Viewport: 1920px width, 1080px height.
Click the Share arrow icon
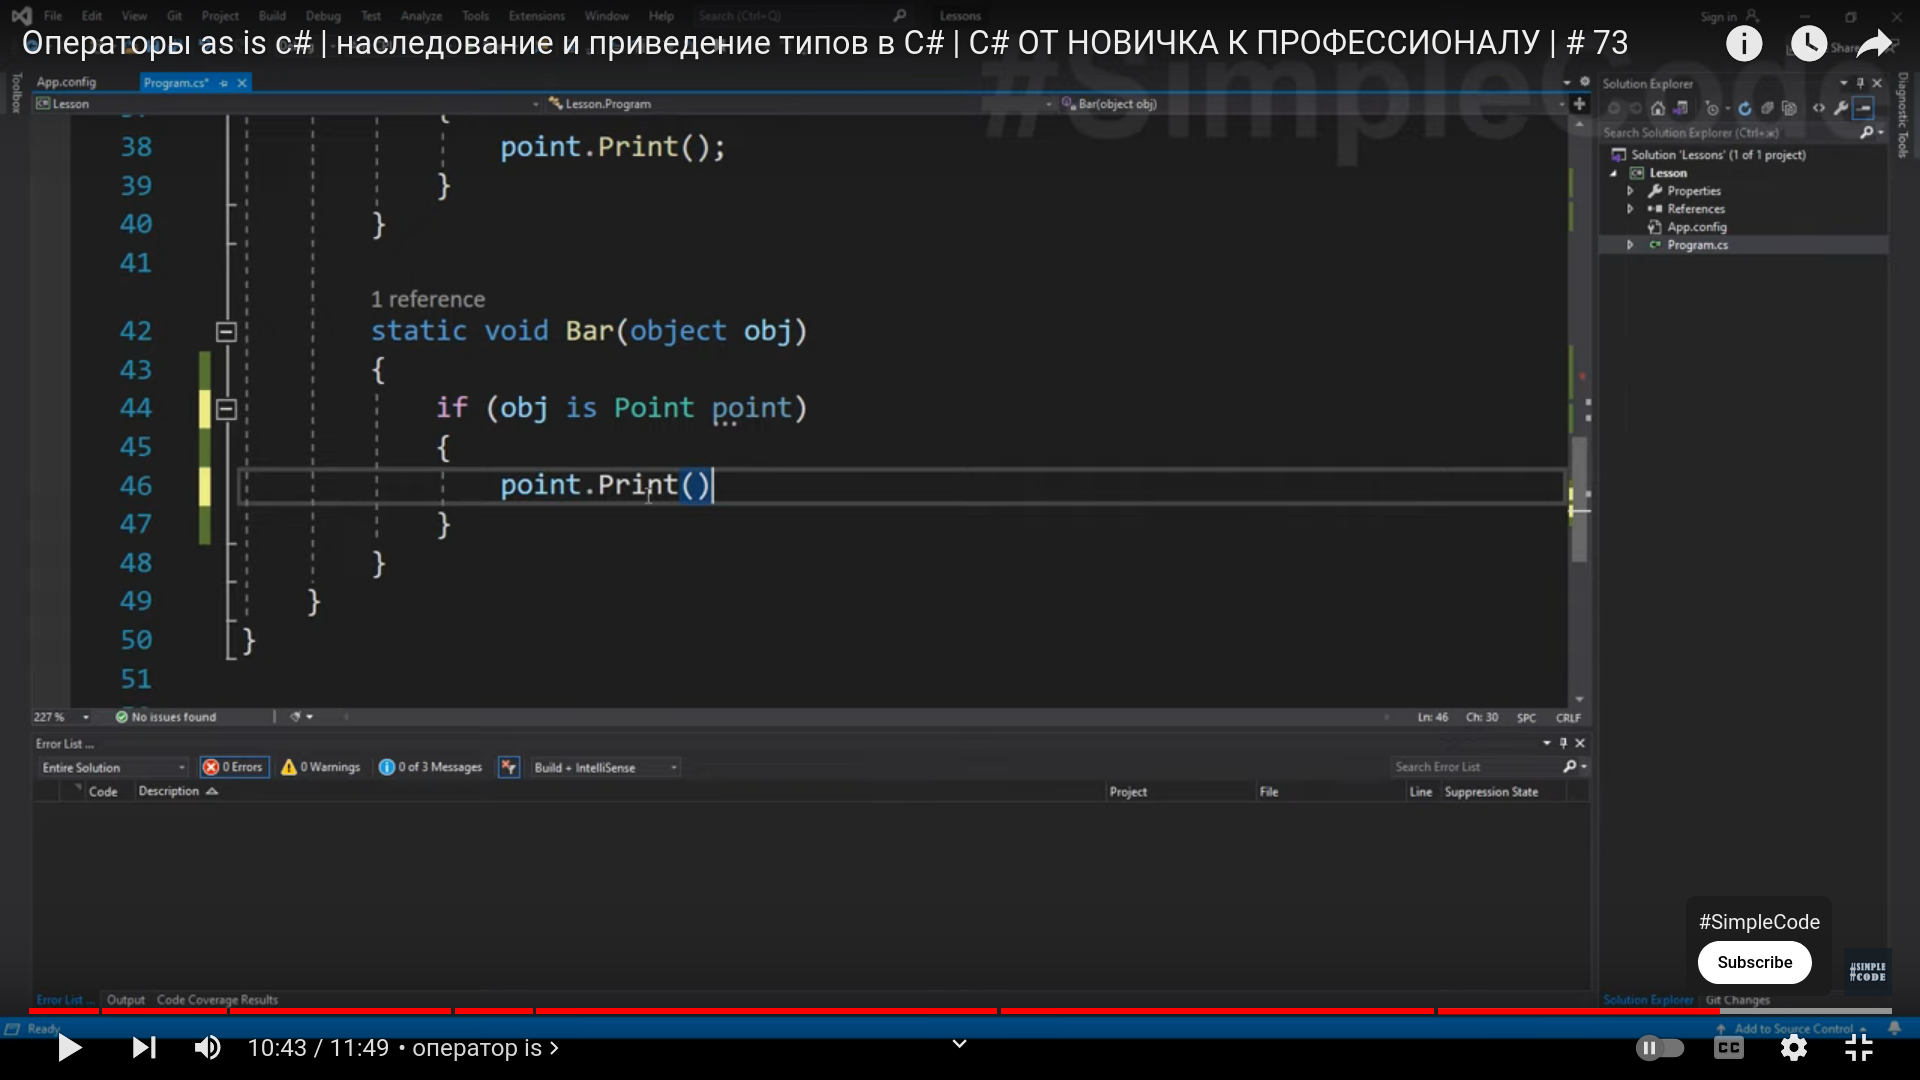[x=1874, y=43]
